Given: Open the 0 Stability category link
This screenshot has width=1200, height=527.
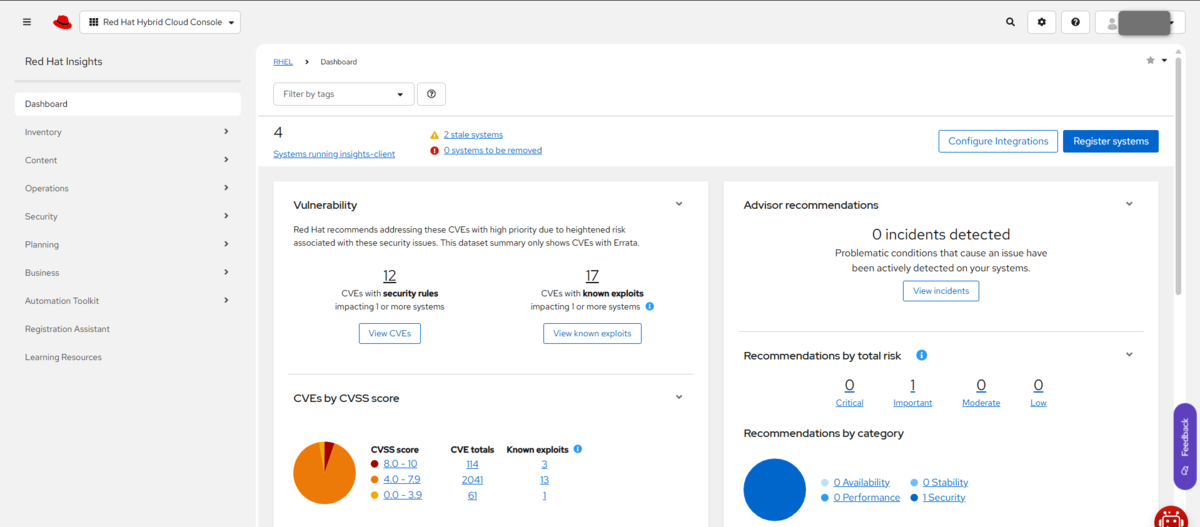Looking at the screenshot, I should 945,482.
